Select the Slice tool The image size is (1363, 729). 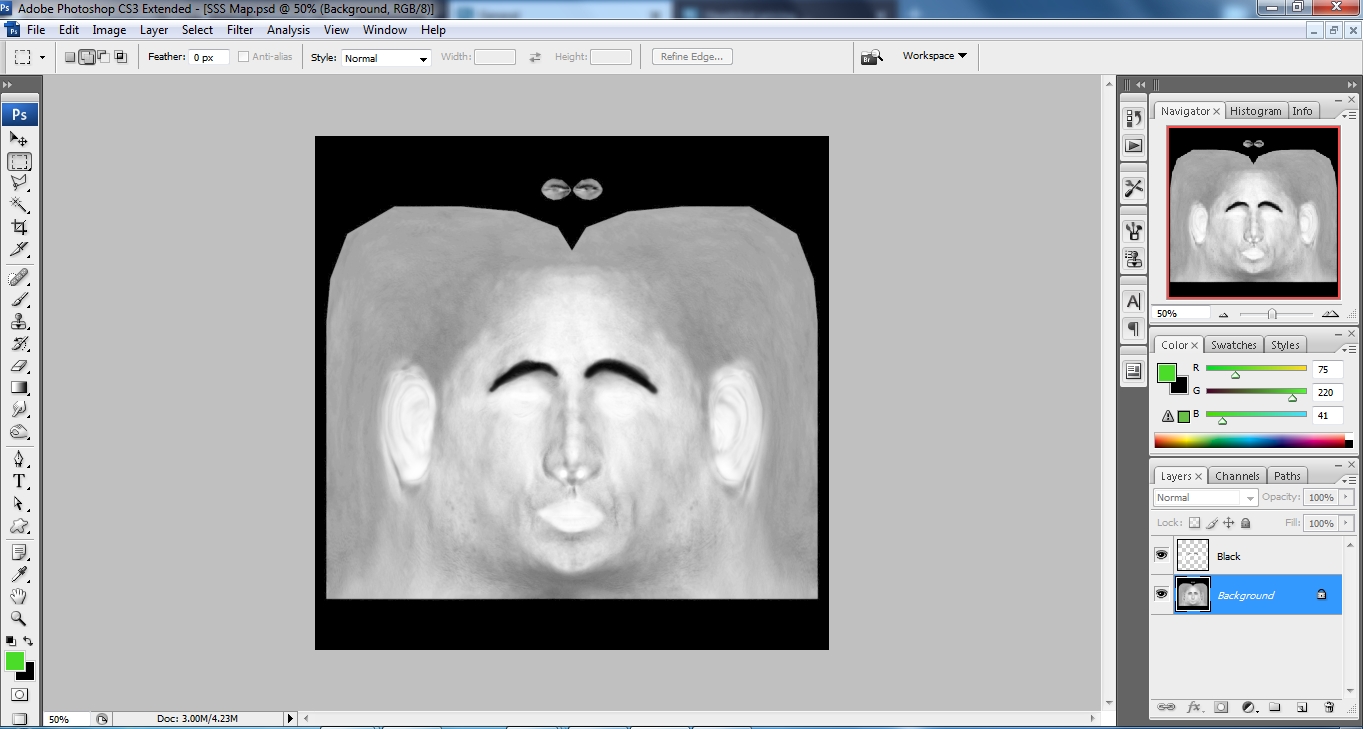[19, 249]
